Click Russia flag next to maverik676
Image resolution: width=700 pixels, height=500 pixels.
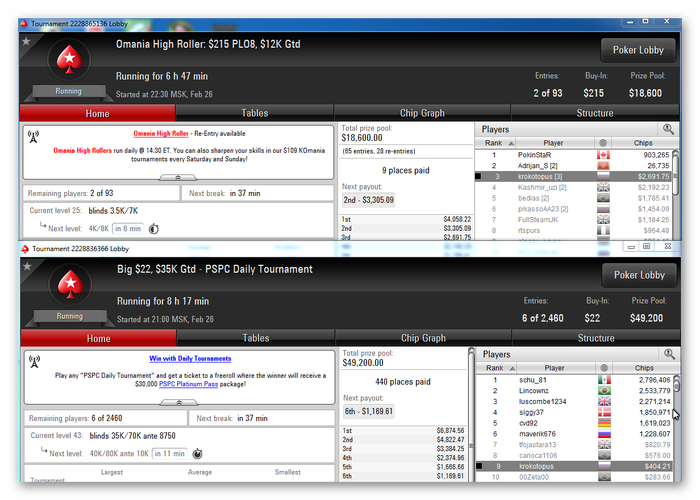pos(604,433)
